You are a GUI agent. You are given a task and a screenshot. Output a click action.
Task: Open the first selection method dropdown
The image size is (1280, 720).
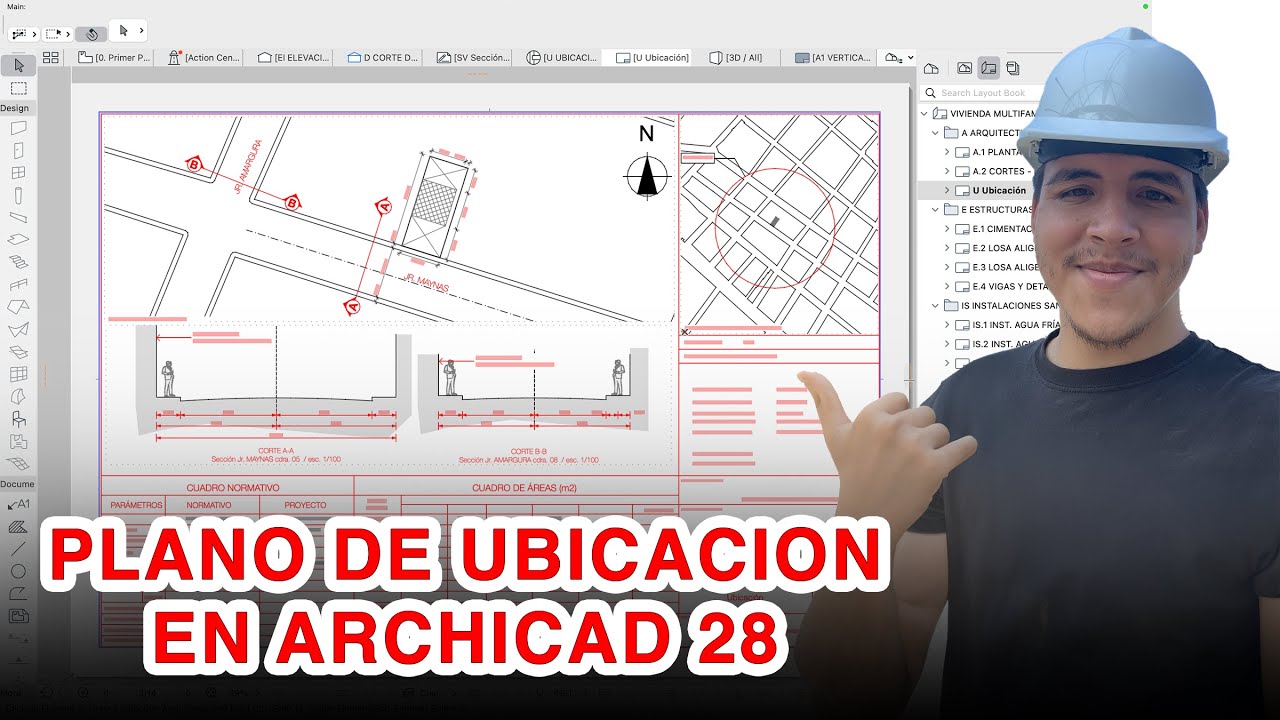(x=22, y=34)
